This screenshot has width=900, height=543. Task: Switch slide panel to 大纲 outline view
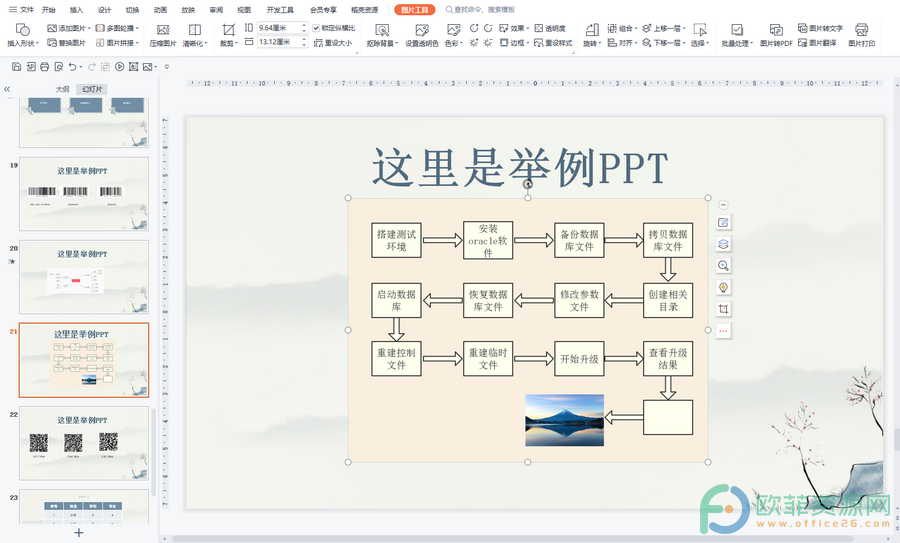click(62, 89)
